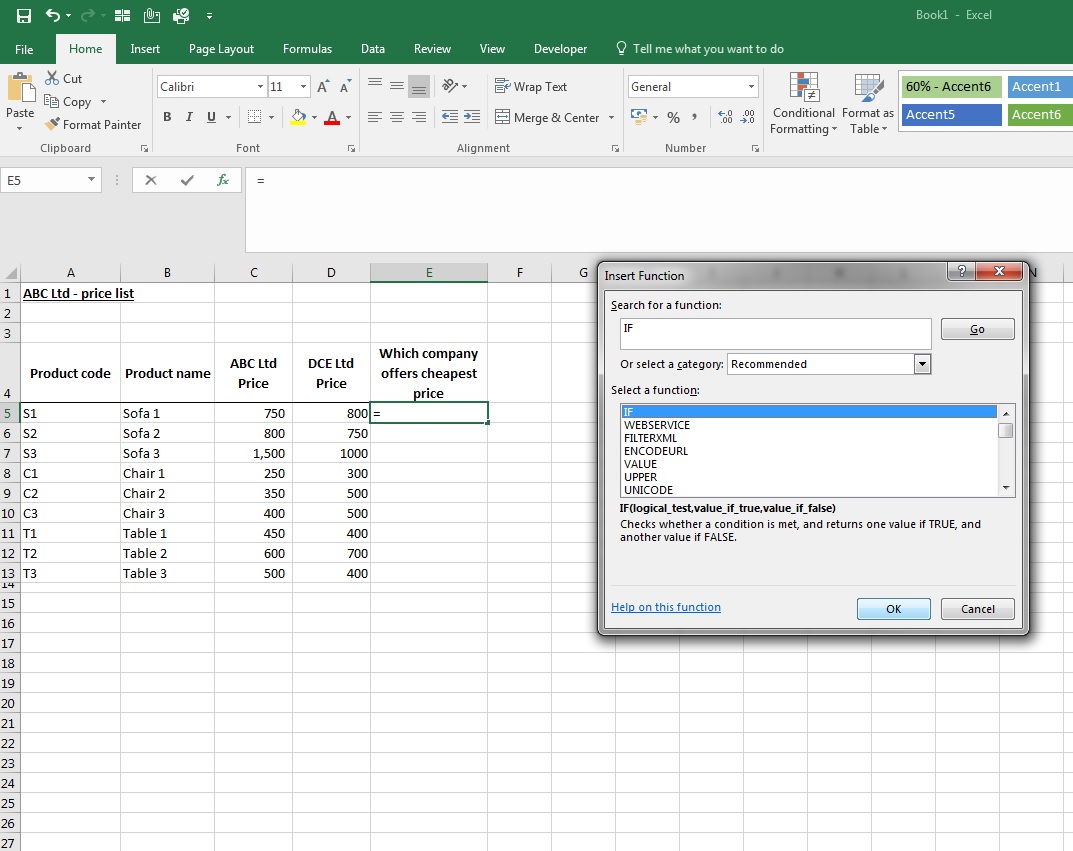This screenshot has height=851, width=1073.
Task: Click the Format Painter brush icon
Action: 52,125
